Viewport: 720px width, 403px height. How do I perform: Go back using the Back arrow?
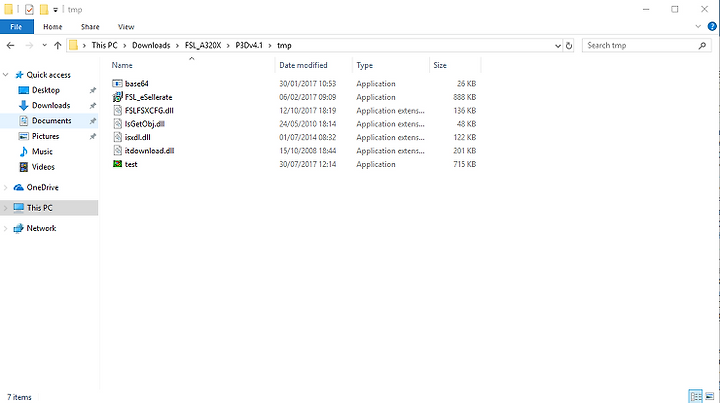11,45
